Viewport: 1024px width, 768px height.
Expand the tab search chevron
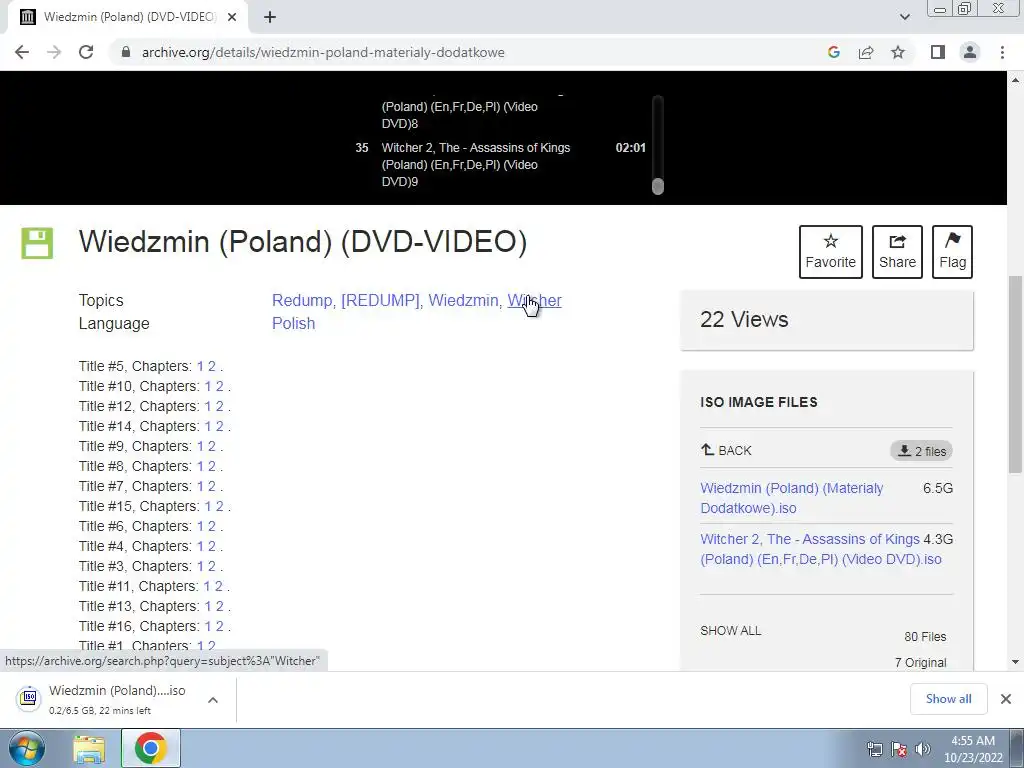pos(904,17)
